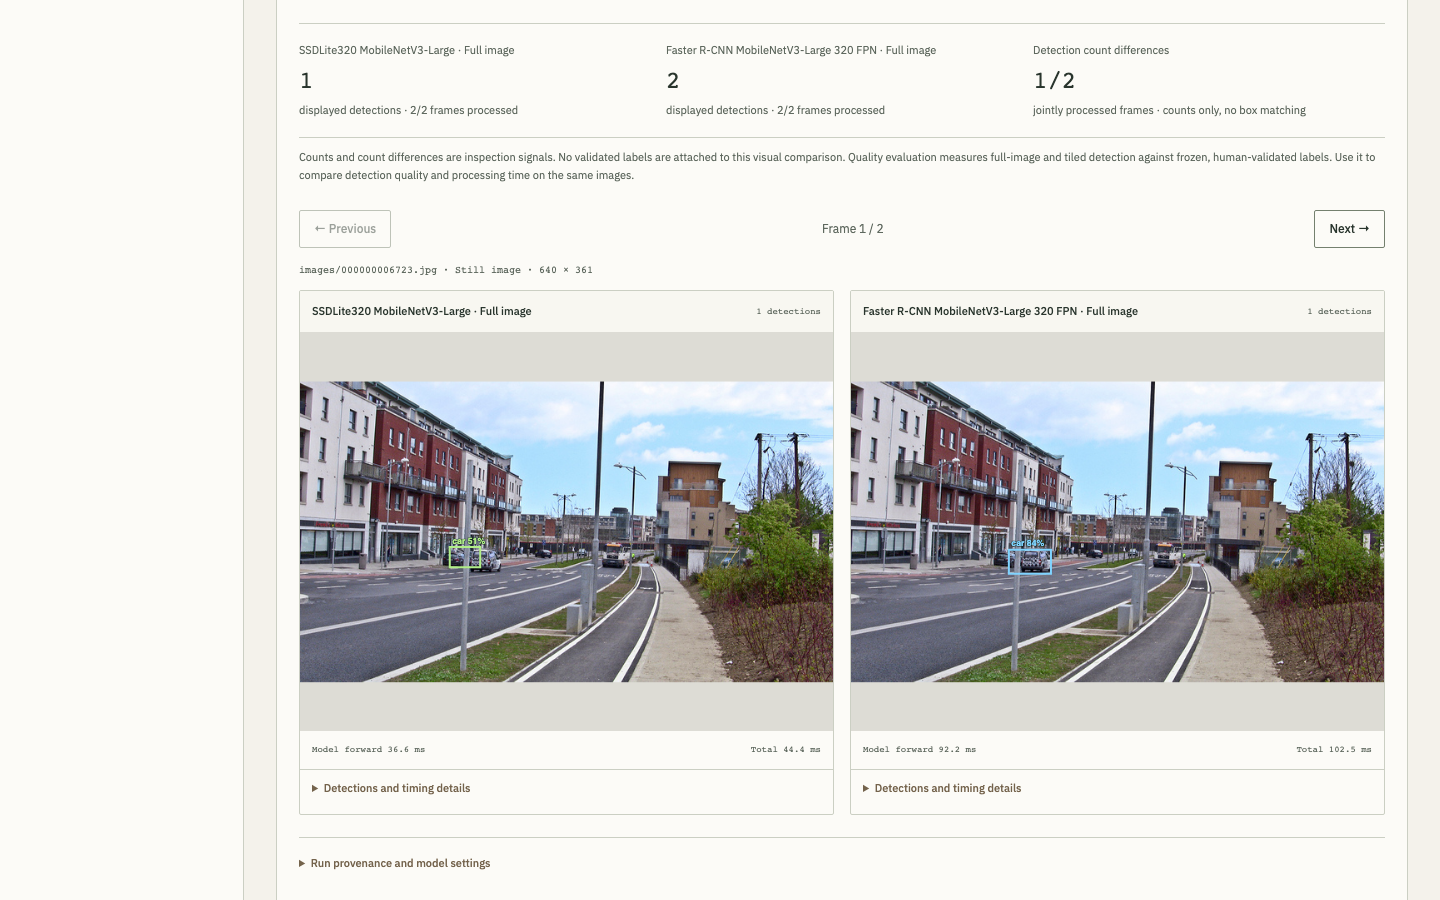The width and height of the screenshot is (1440, 900).
Task: Expand Run provenance and model settings
Action: tap(395, 863)
